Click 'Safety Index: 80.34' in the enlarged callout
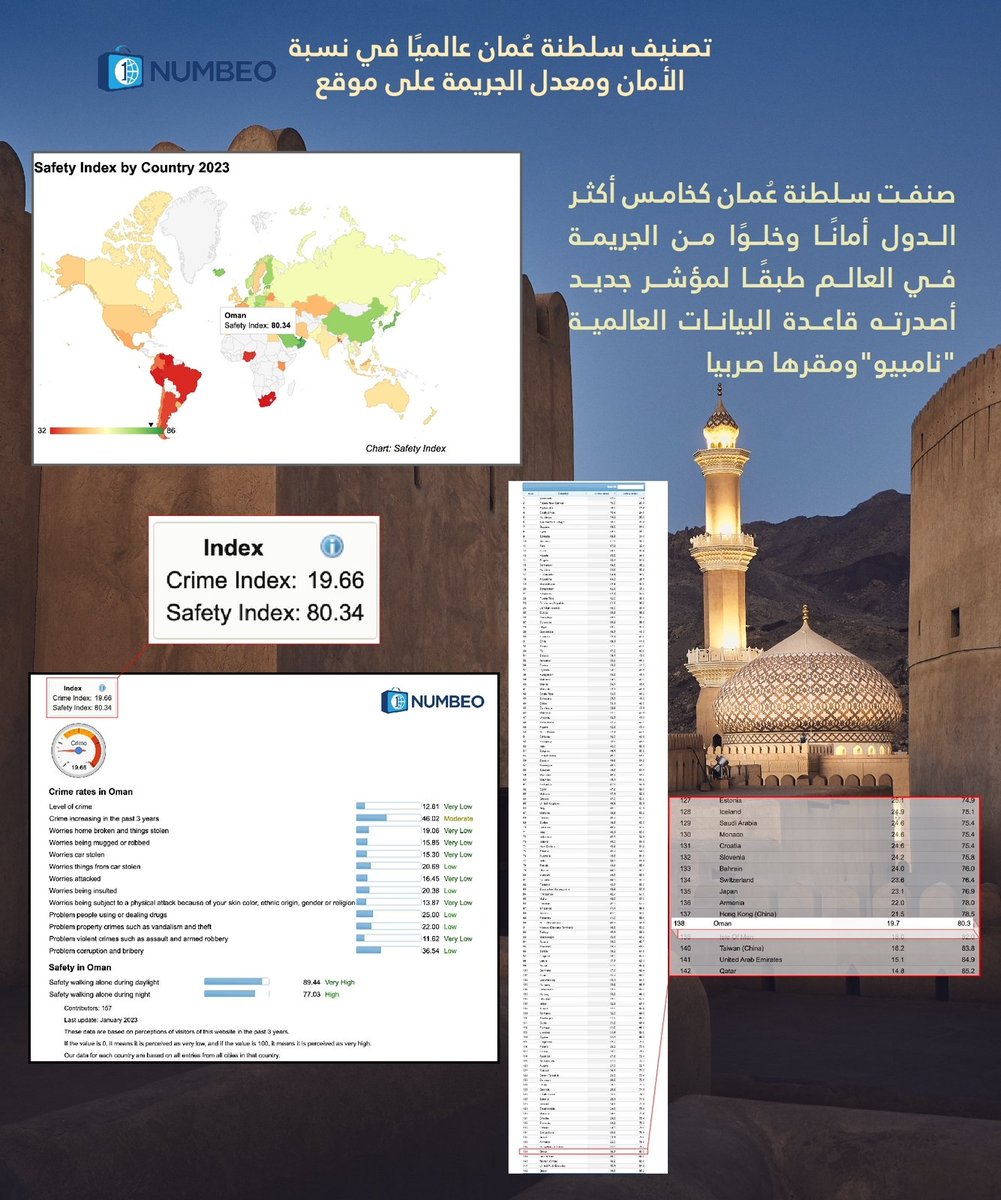 pos(264,612)
